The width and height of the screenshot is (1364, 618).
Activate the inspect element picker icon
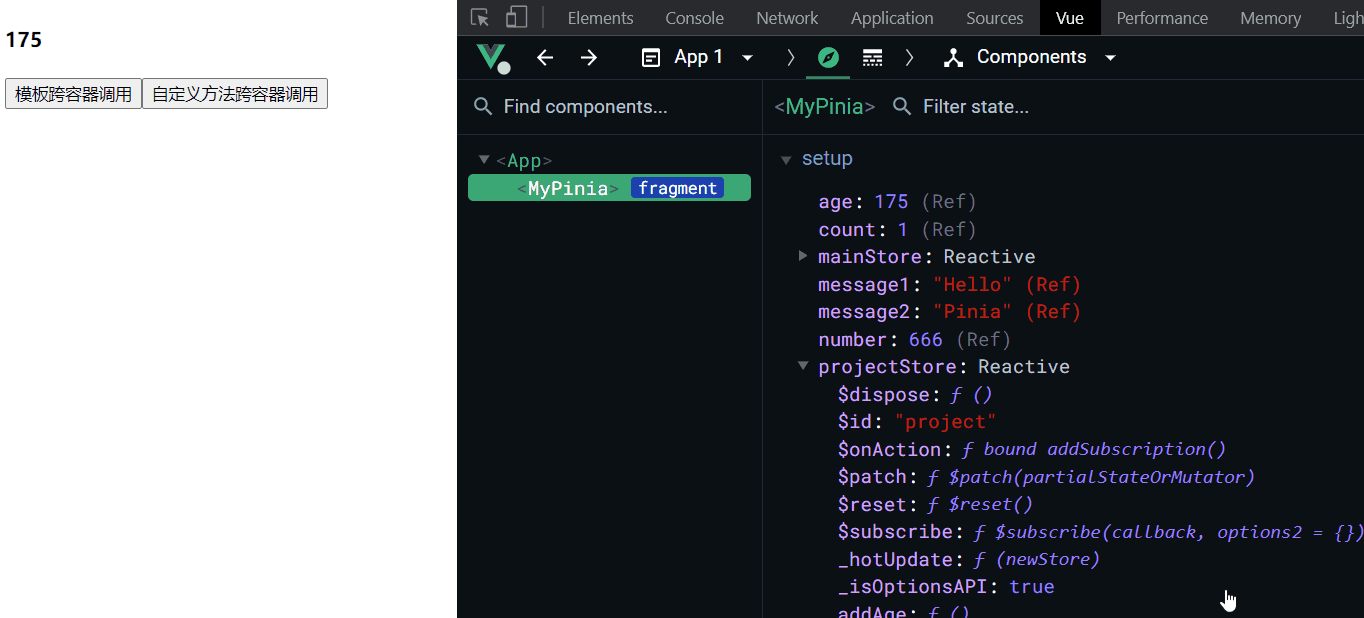tap(480, 17)
